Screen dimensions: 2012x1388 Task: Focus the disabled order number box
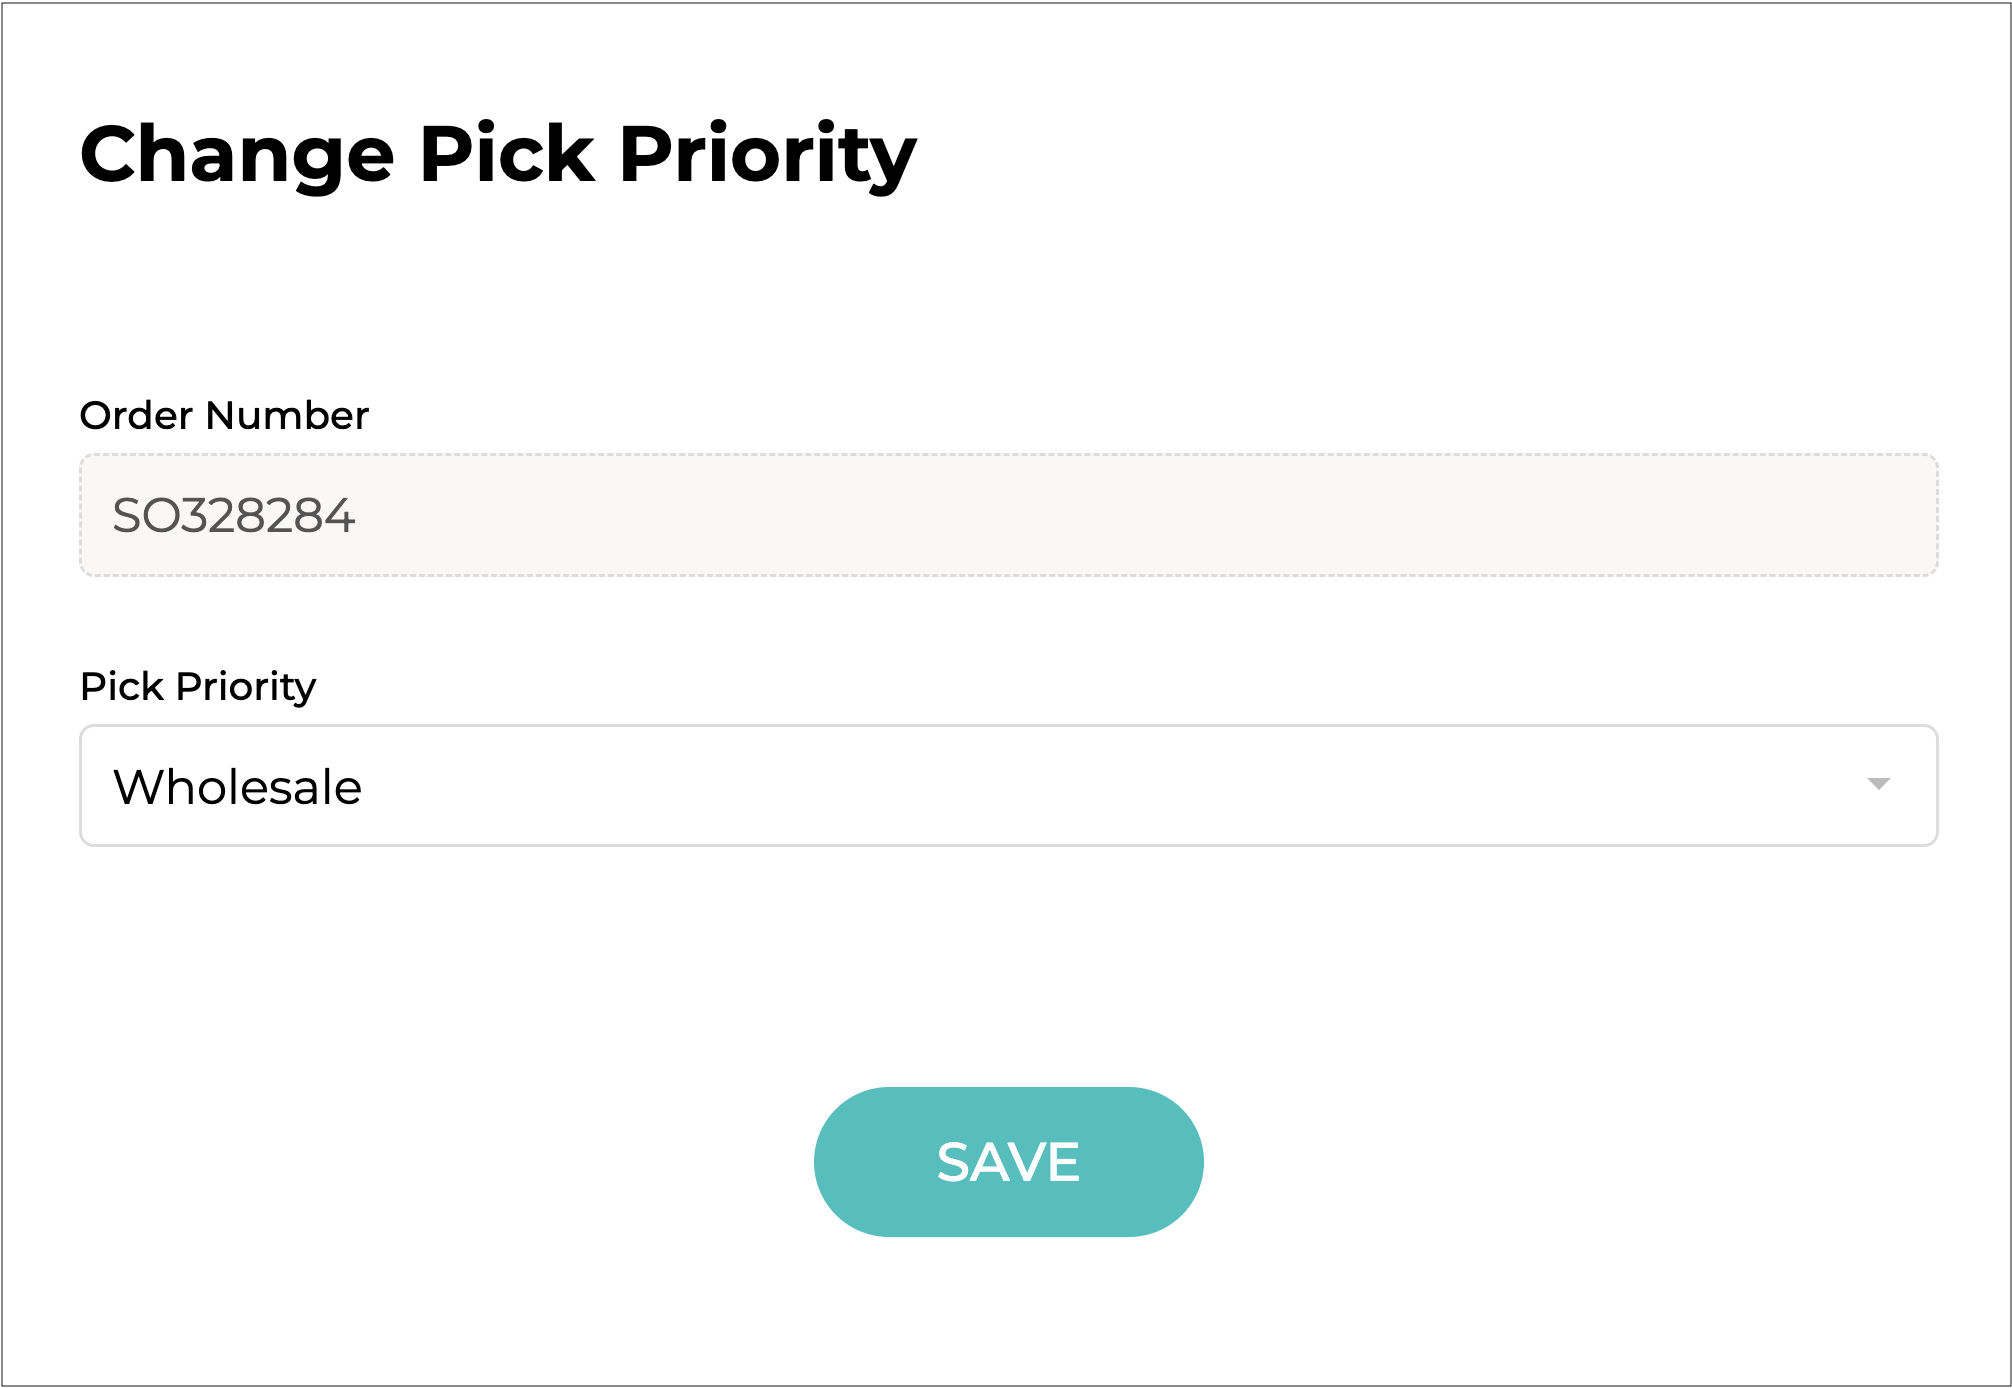tap(1008, 515)
